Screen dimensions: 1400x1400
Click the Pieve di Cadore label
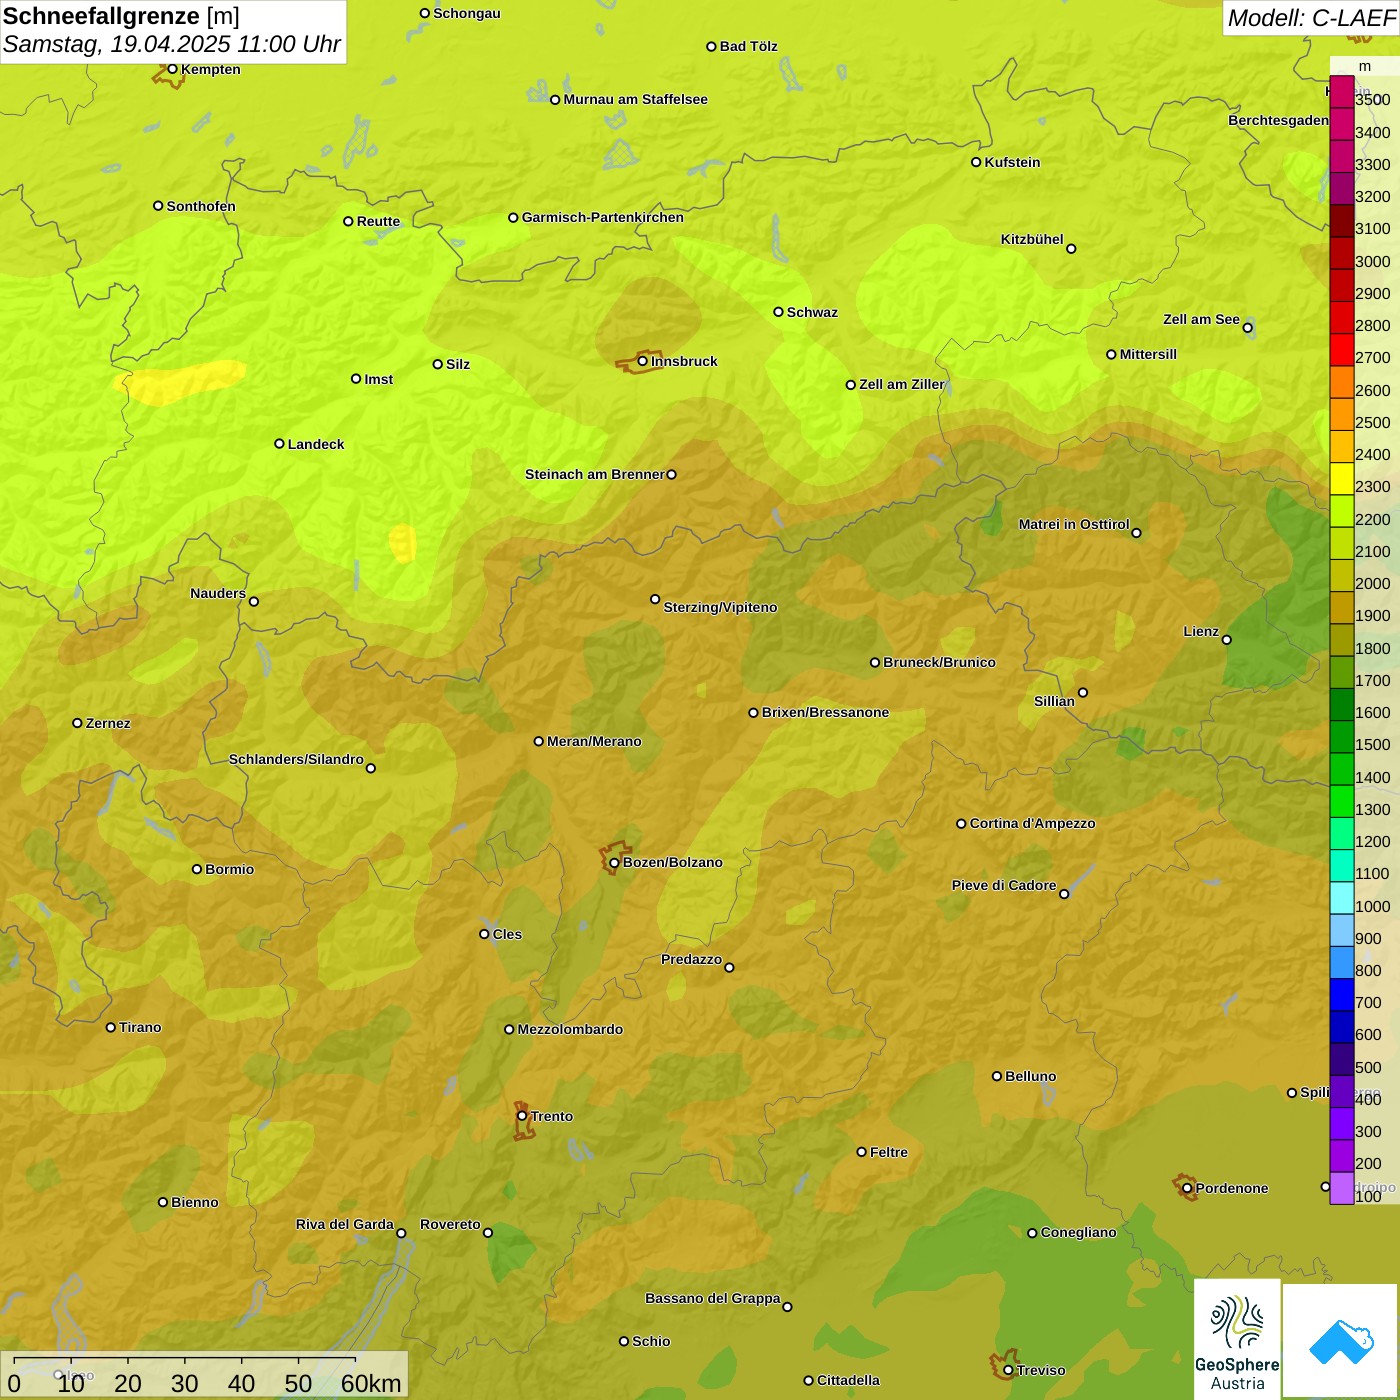[x=1004, y=885]
